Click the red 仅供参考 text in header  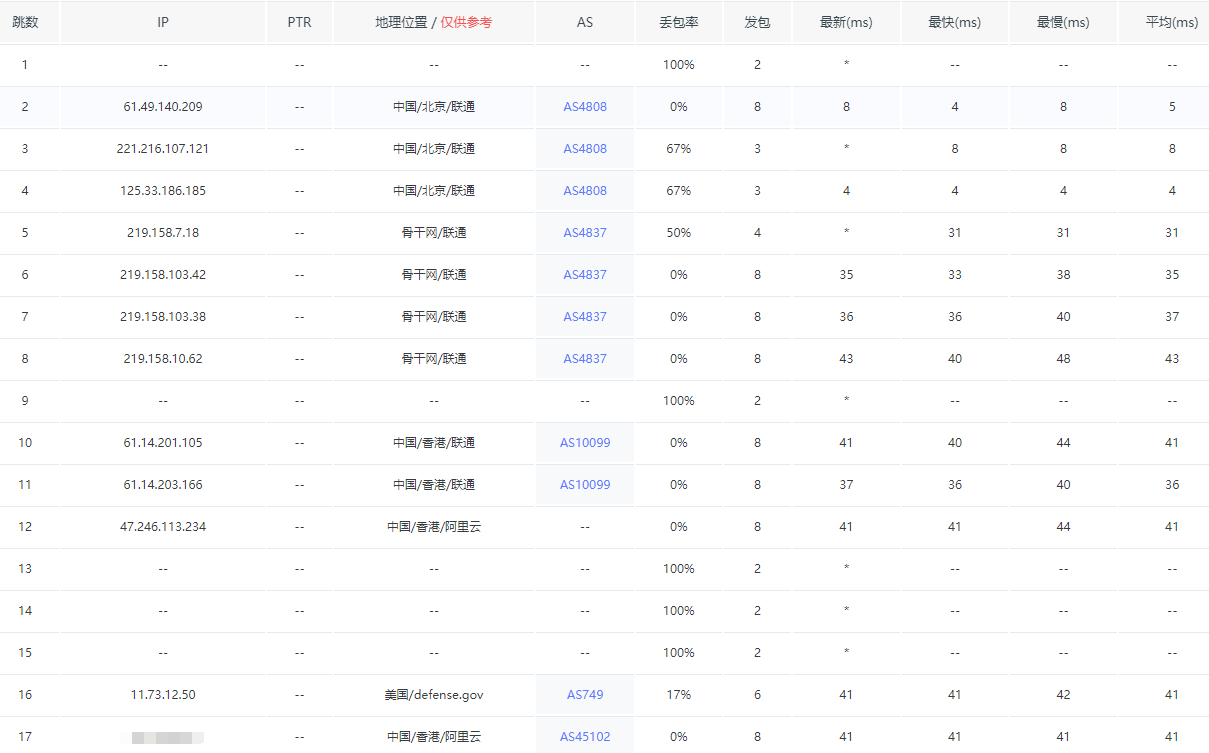tap(466, 22)
